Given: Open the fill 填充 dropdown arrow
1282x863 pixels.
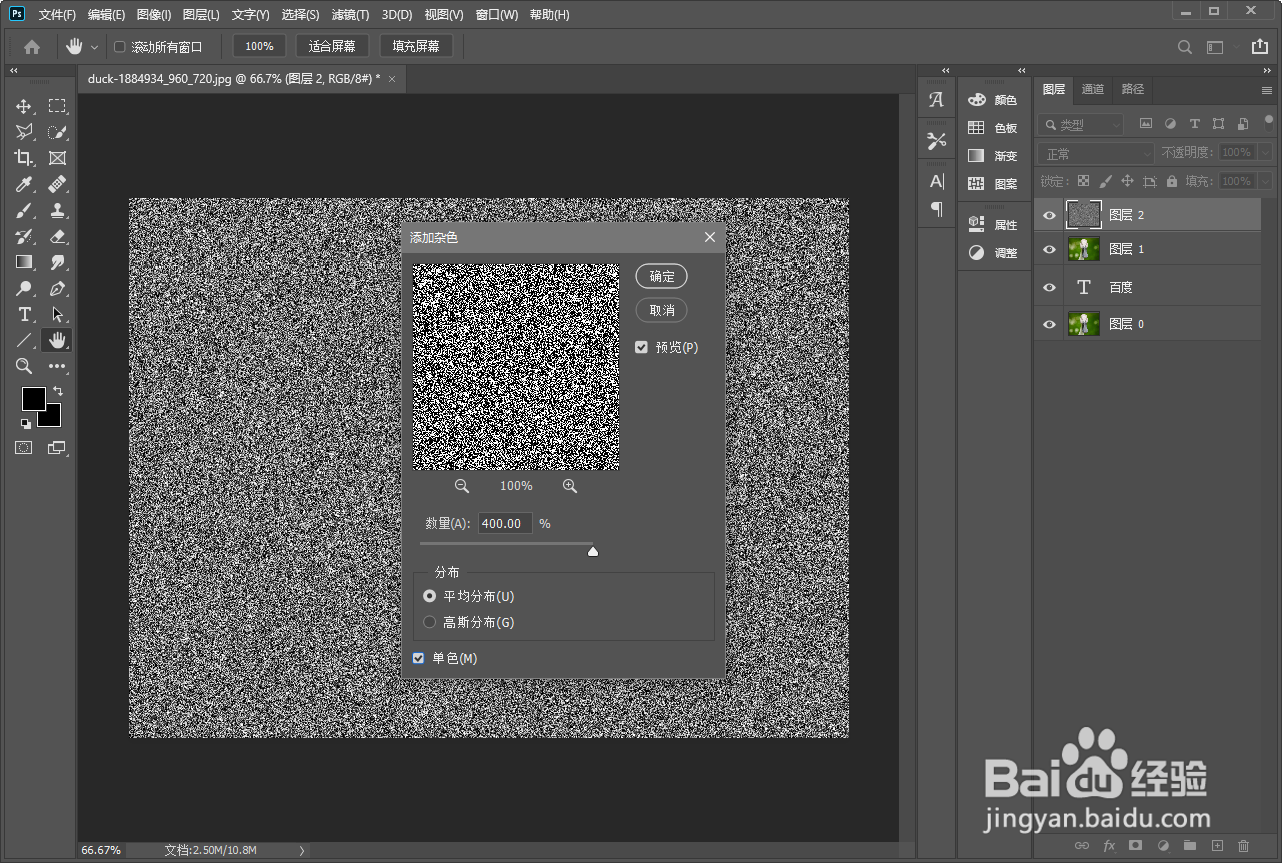Looking at the screenshot, I should click(1265, 181).
